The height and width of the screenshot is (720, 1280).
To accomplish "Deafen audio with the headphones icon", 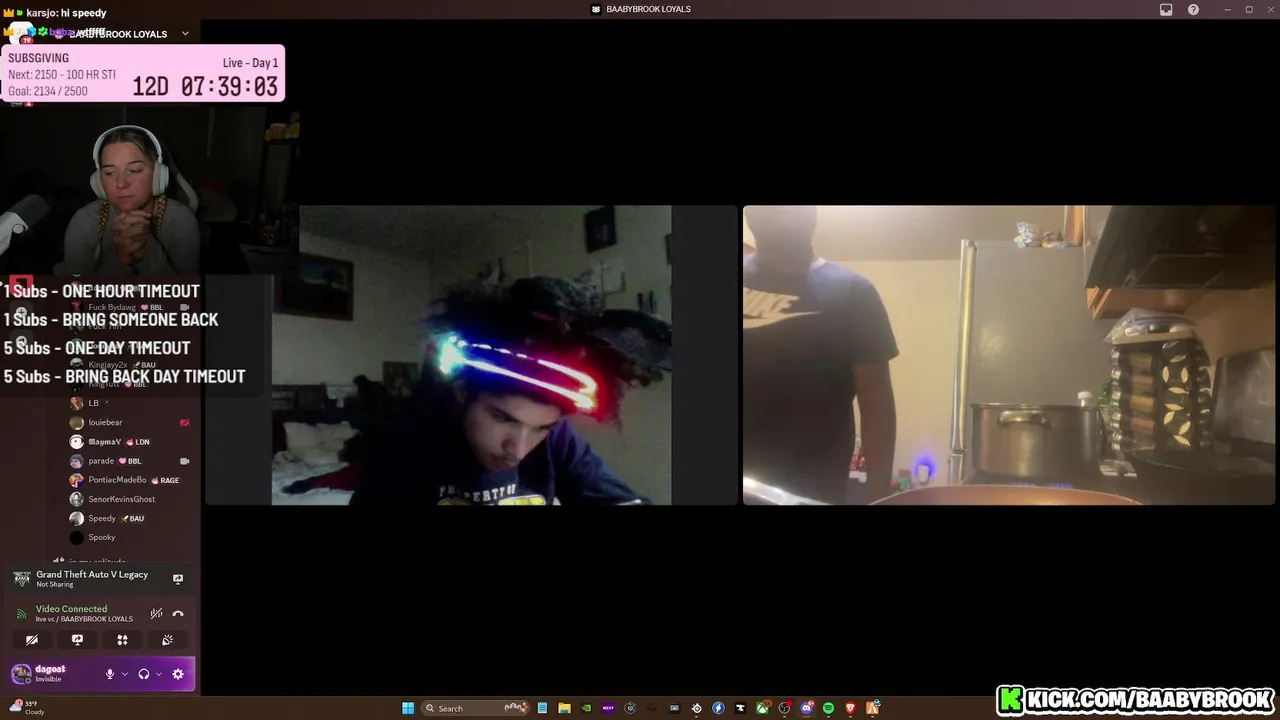I will [x=144, y=674].
